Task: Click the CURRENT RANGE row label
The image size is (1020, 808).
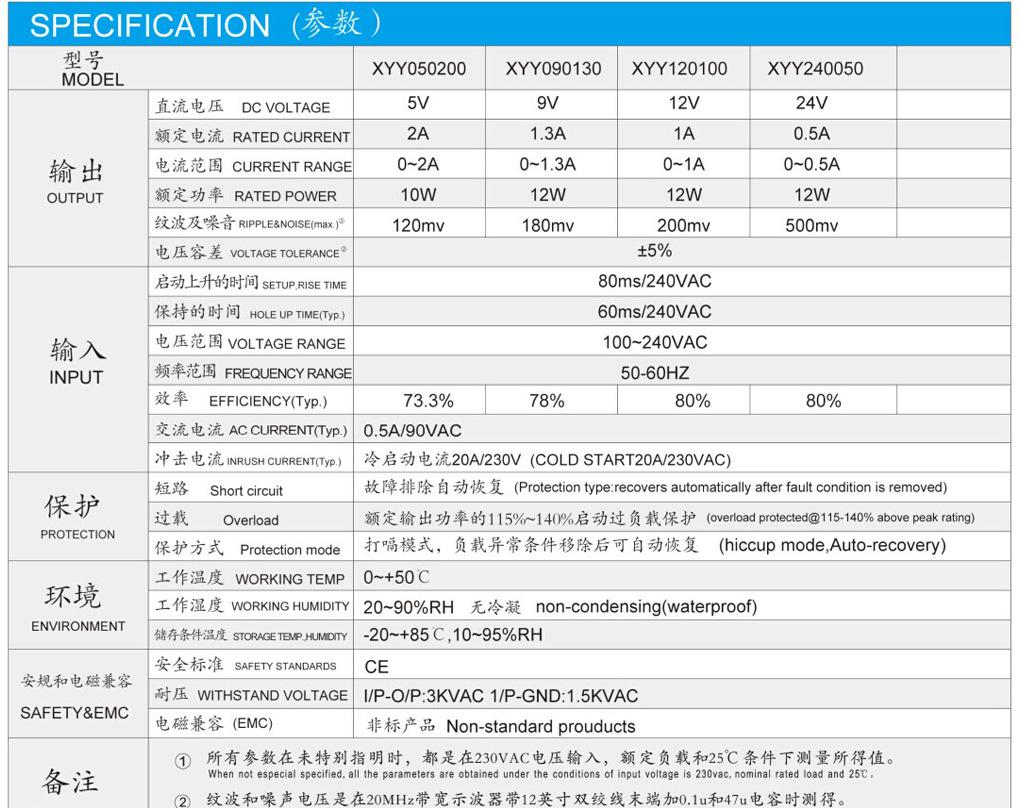Action: (x=292, y=167)
